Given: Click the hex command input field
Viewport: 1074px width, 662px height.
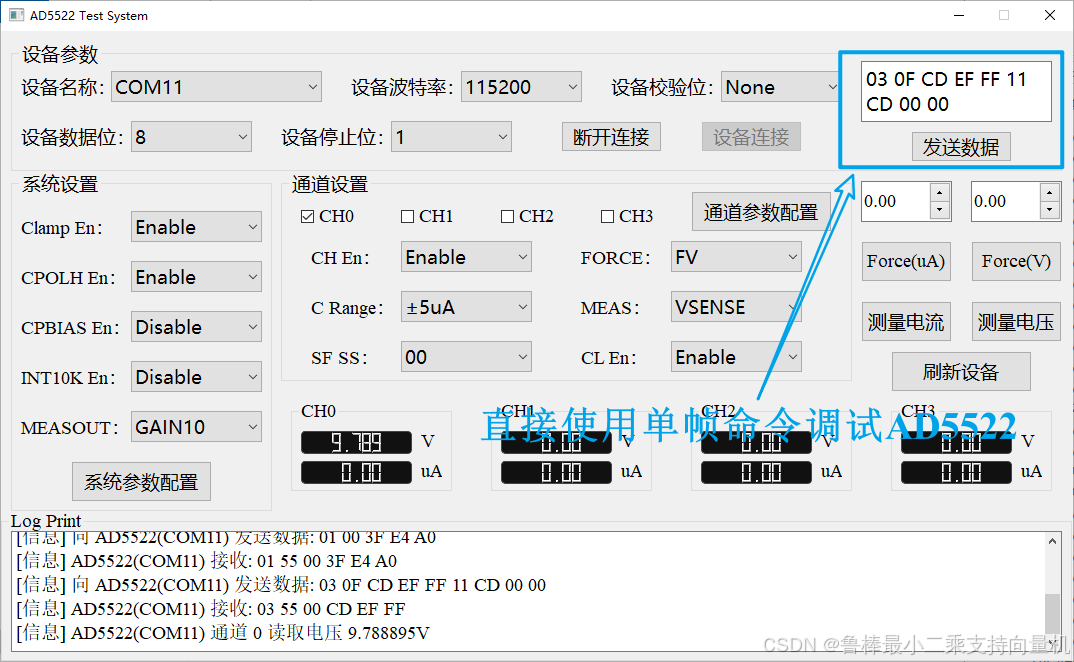Looking at the screenshot, I should 956,91.
